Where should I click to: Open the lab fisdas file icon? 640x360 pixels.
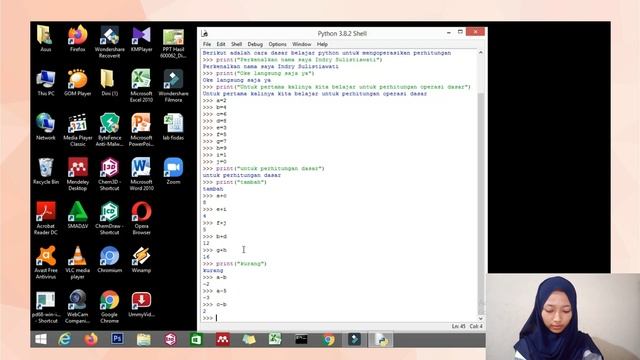pyautogui.click(x=173, y=127)
